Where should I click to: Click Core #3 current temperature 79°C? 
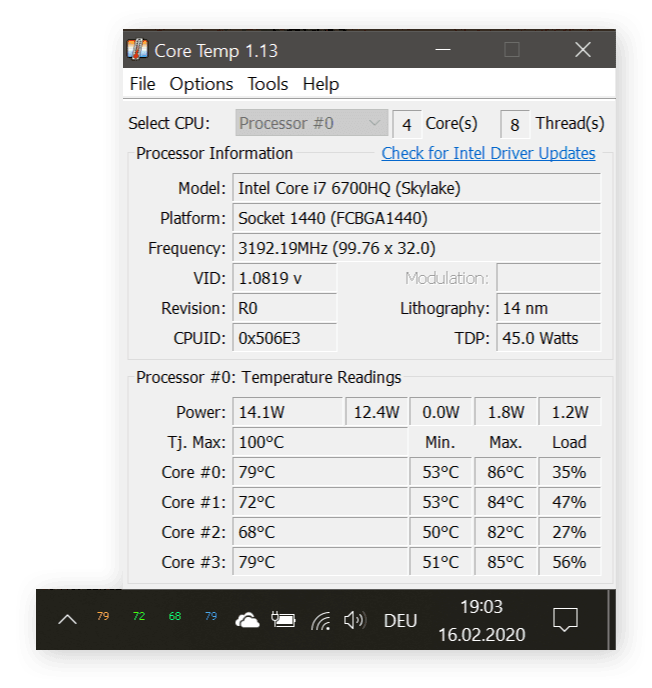click(x=320, y=562)
